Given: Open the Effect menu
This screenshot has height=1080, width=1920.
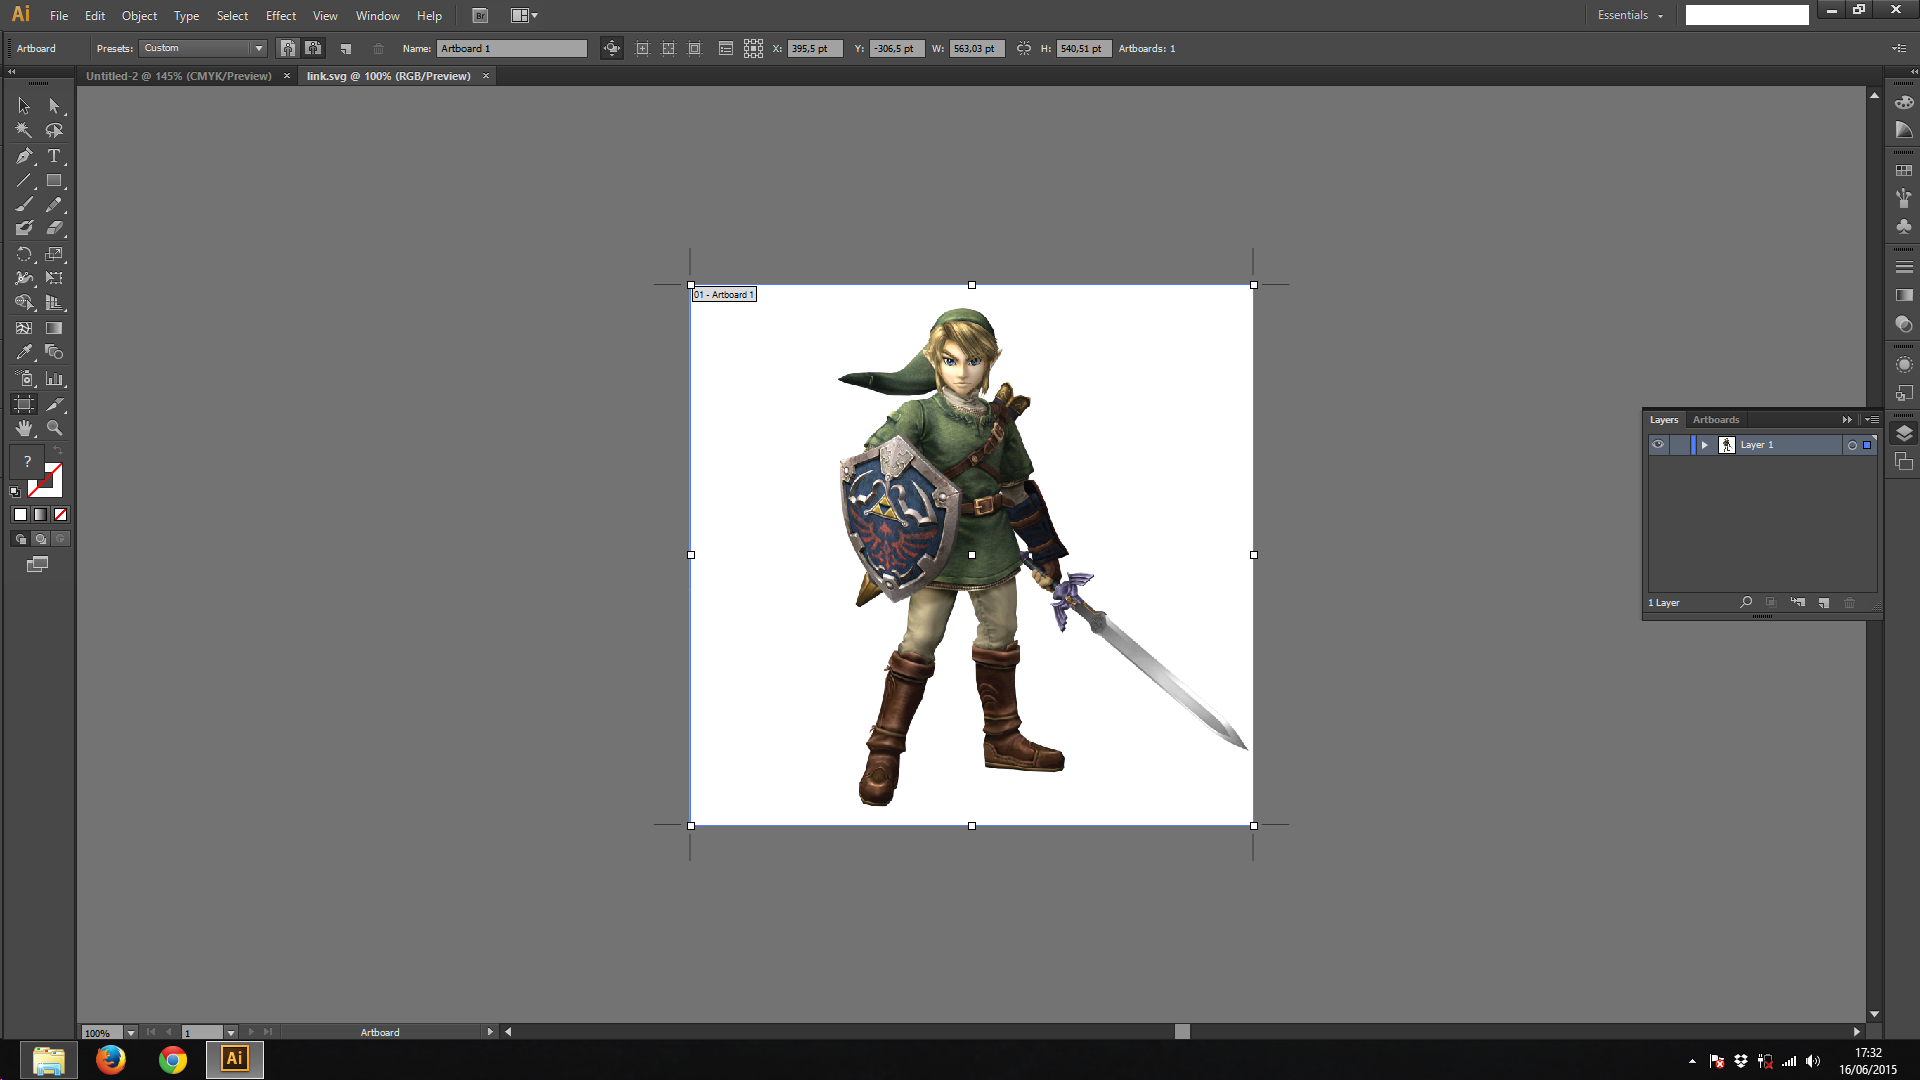Looking at the screenshot, I should pos(281,15).
